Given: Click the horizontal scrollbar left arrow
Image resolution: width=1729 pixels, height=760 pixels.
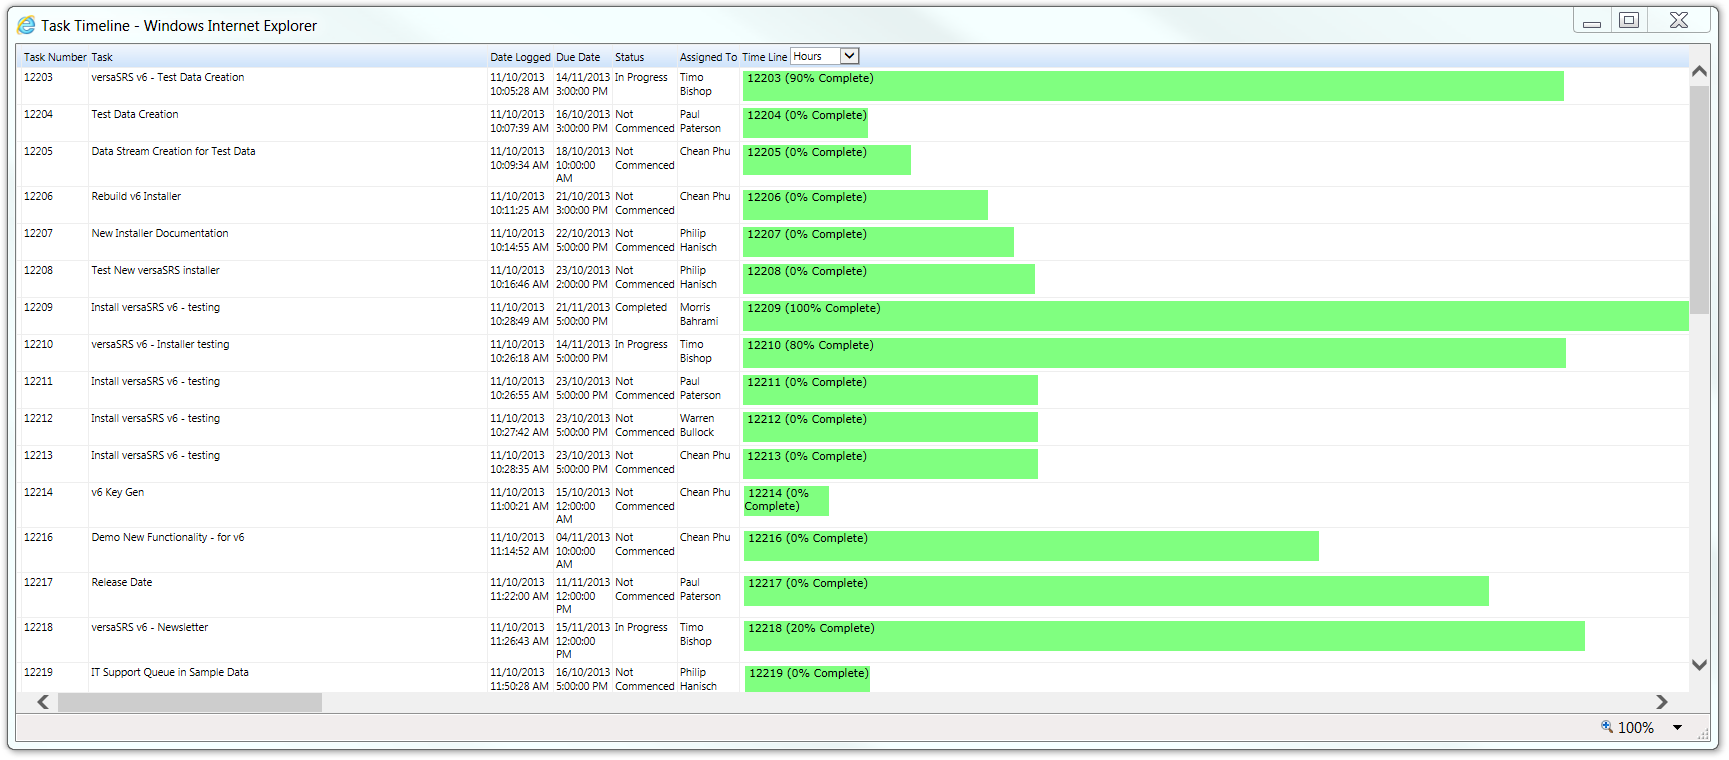Looking at the screenshot, I should coord(43,702).
